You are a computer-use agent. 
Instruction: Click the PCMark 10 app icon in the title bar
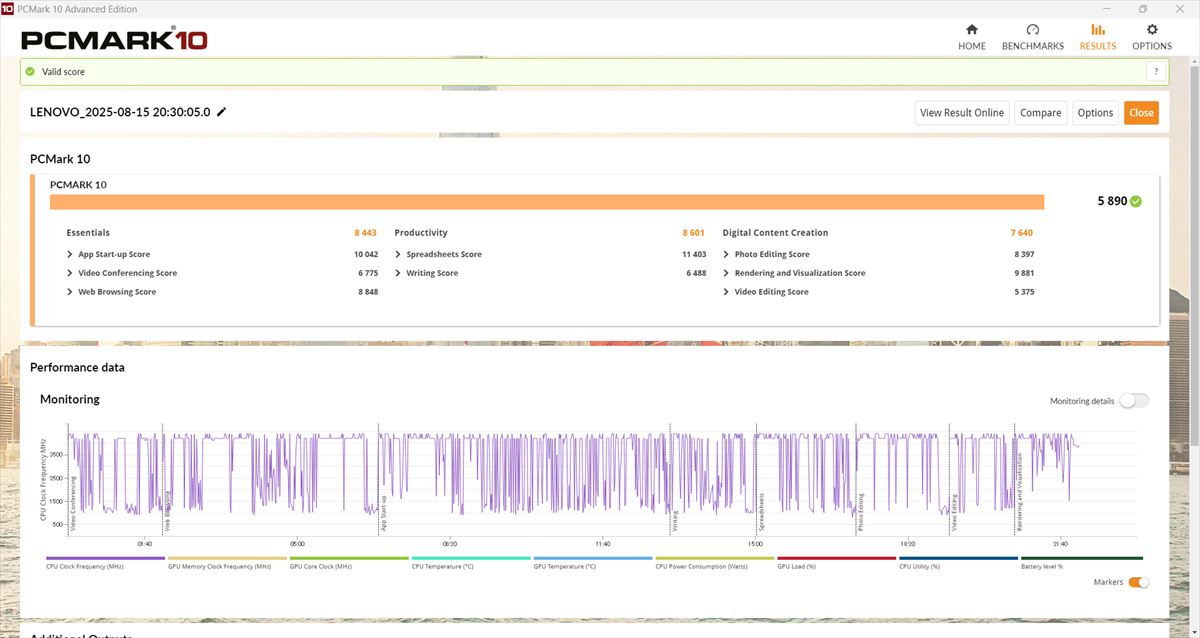[x=9, y=9]
